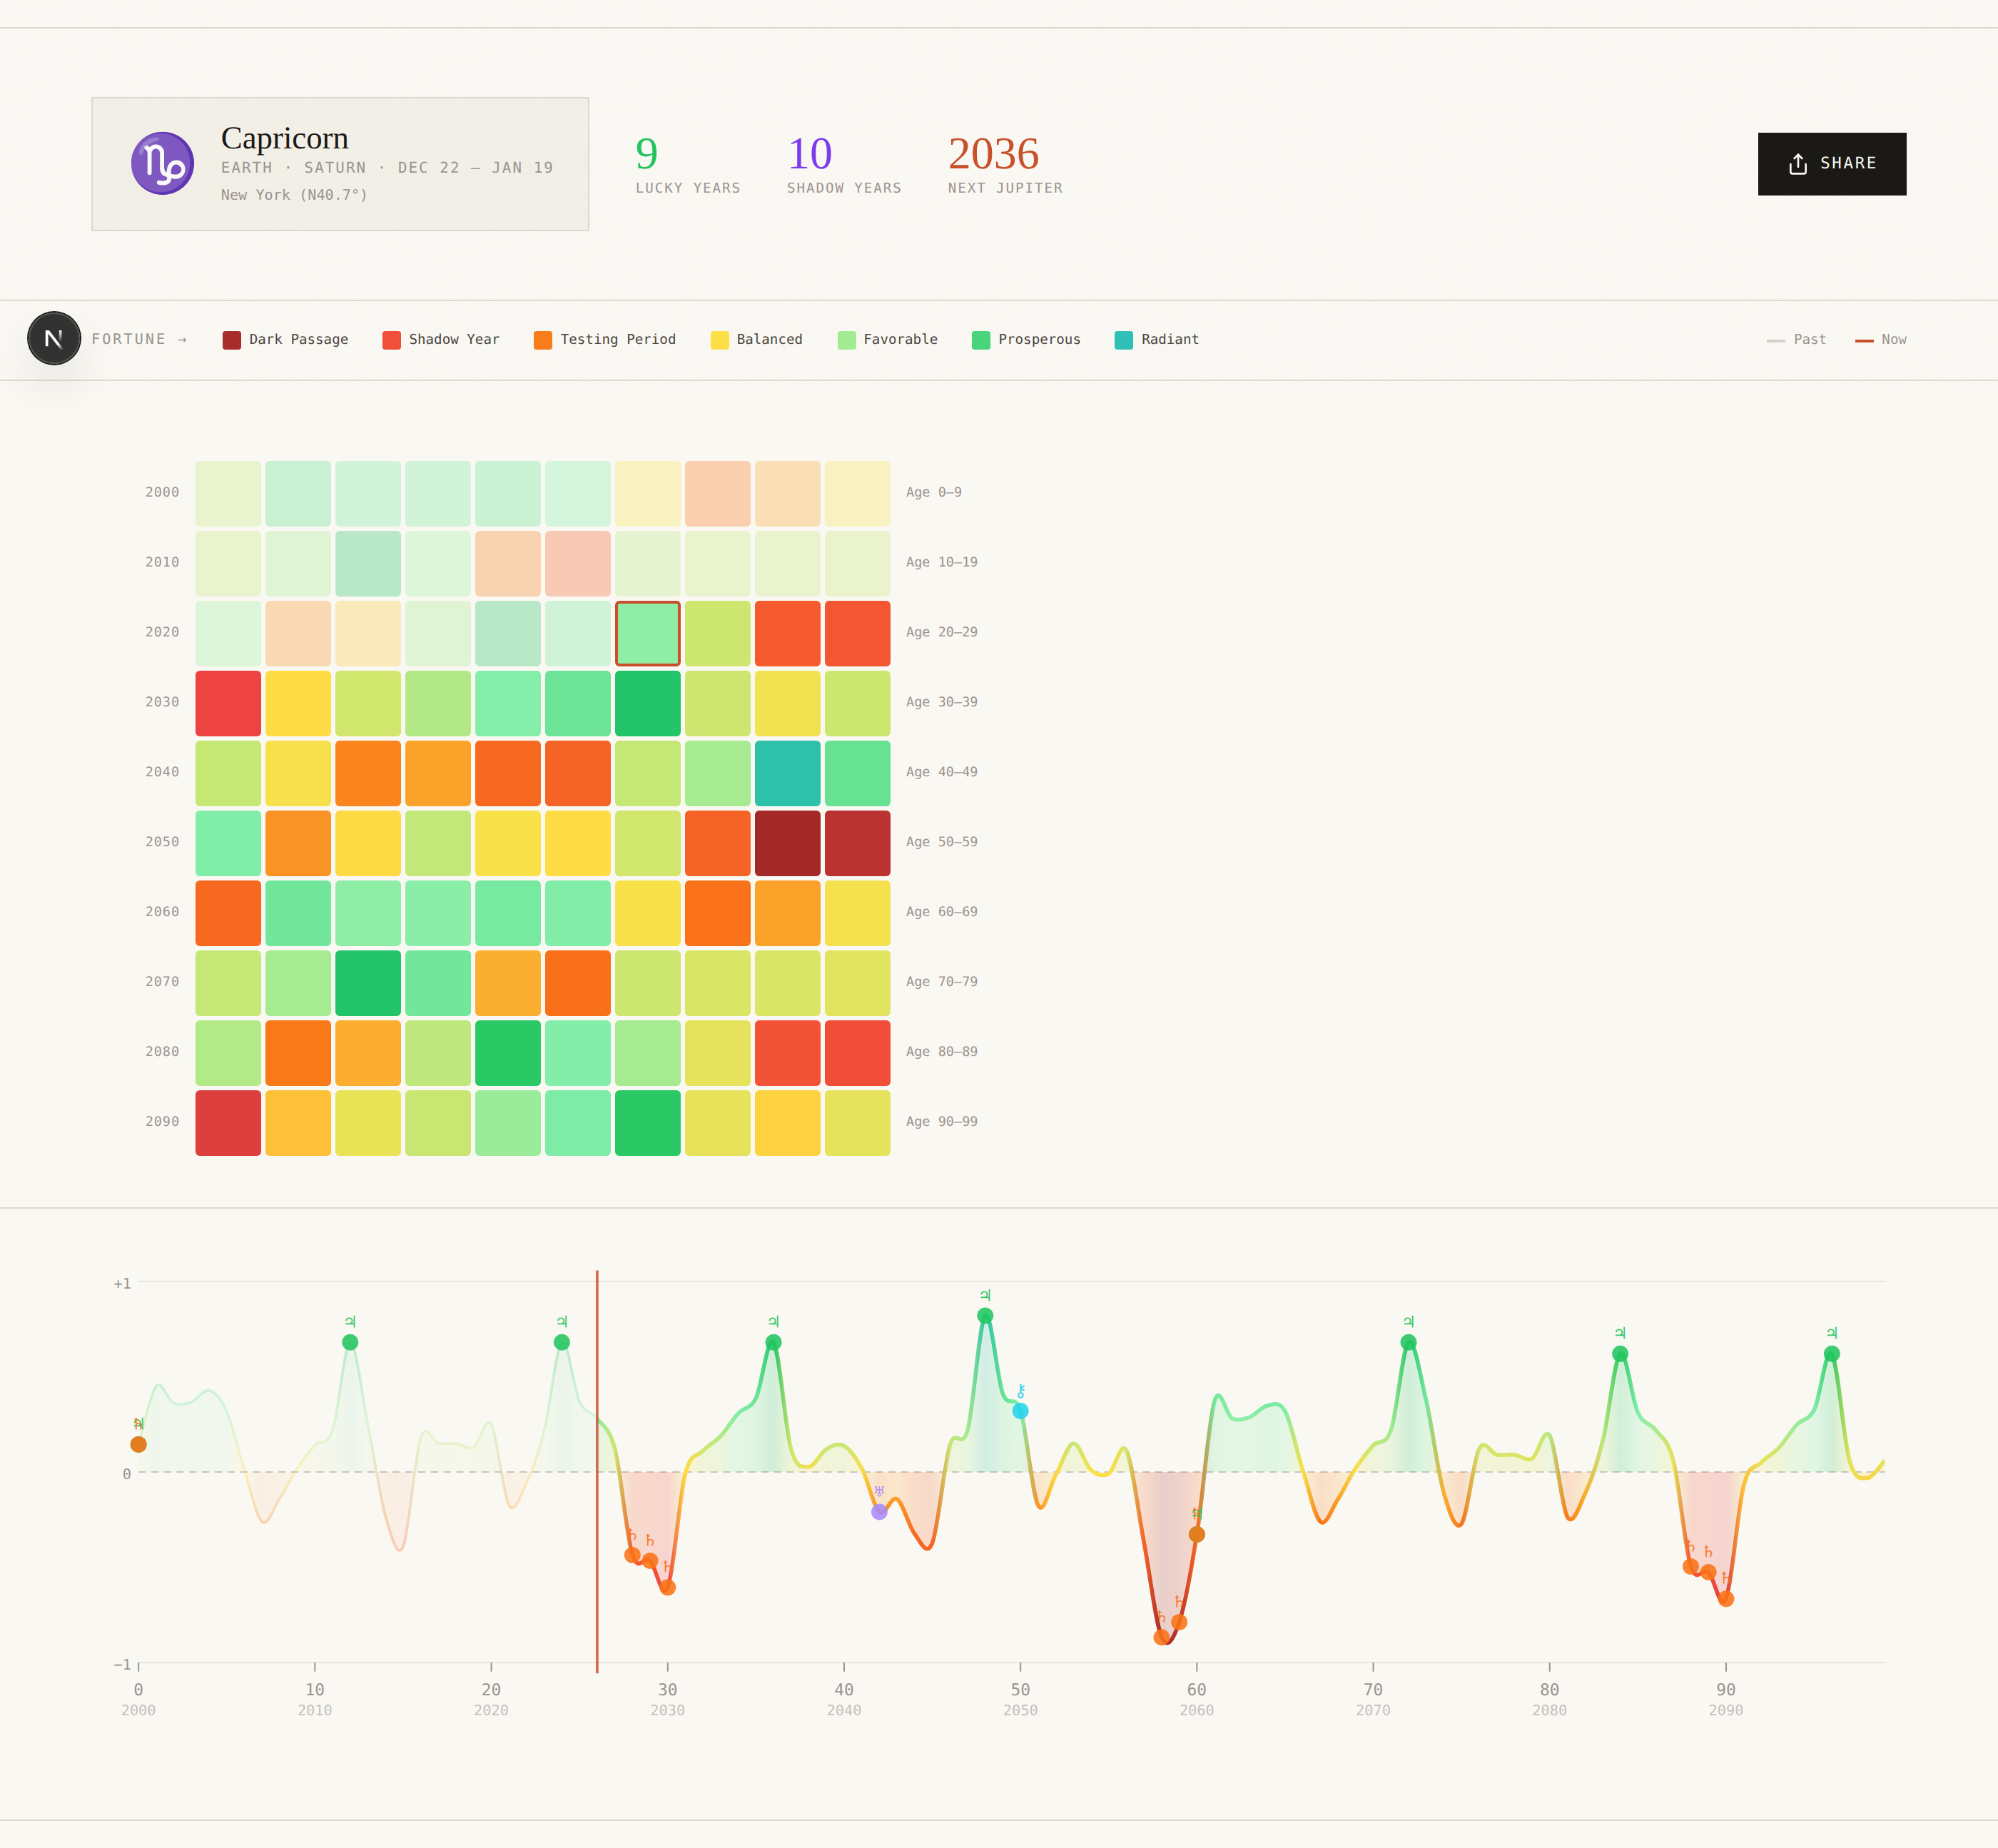Select the teal Radiant cell in the 2040 row
The image size is (1998, 1848).
787,773
